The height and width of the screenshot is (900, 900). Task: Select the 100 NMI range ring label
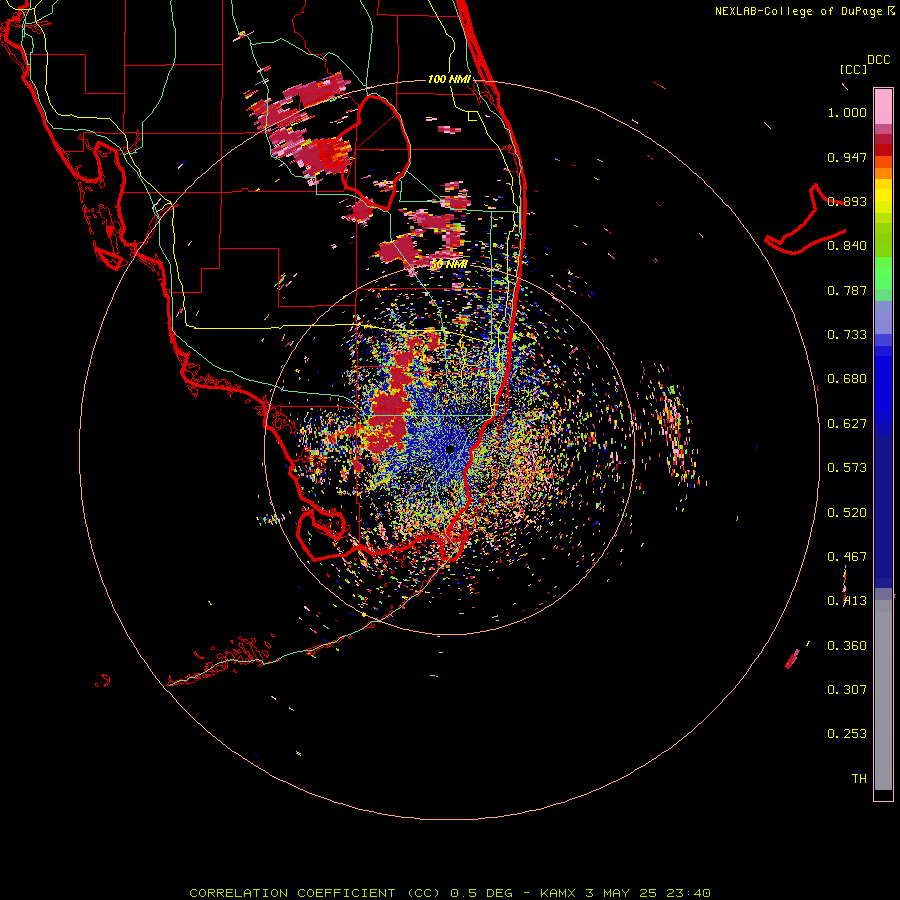point(449,79)
